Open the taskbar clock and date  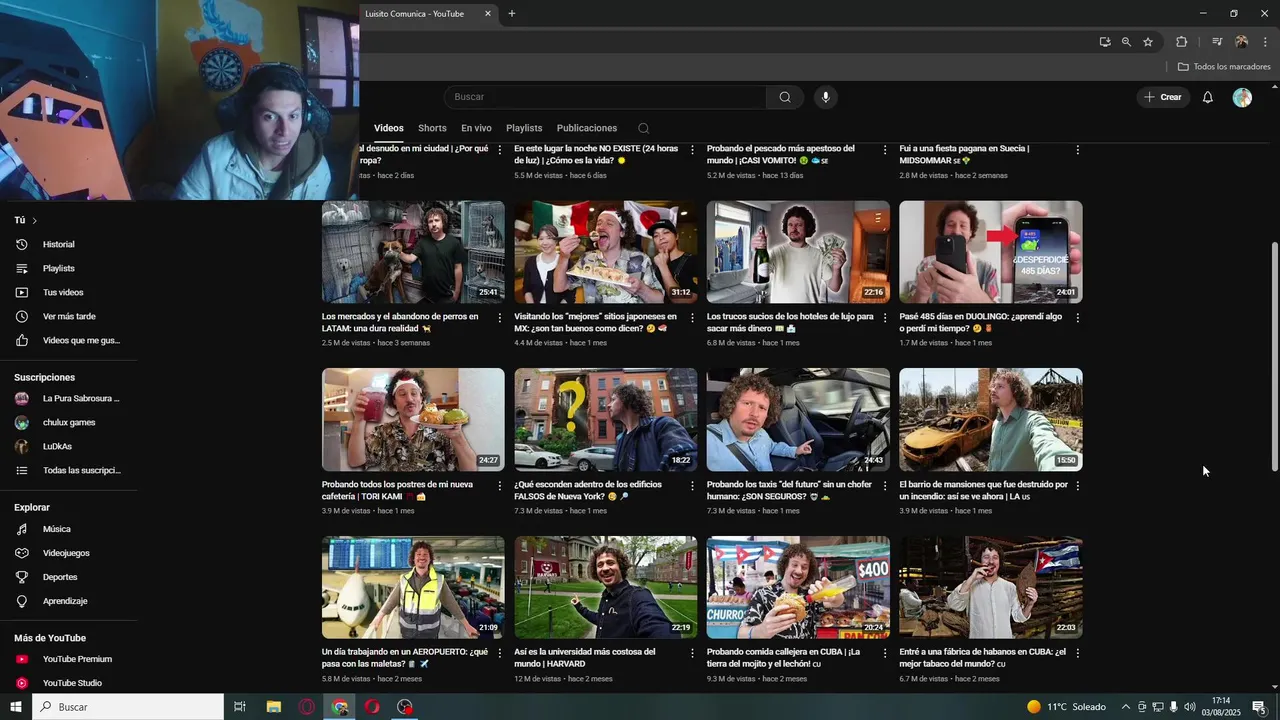coord(1221,707)
